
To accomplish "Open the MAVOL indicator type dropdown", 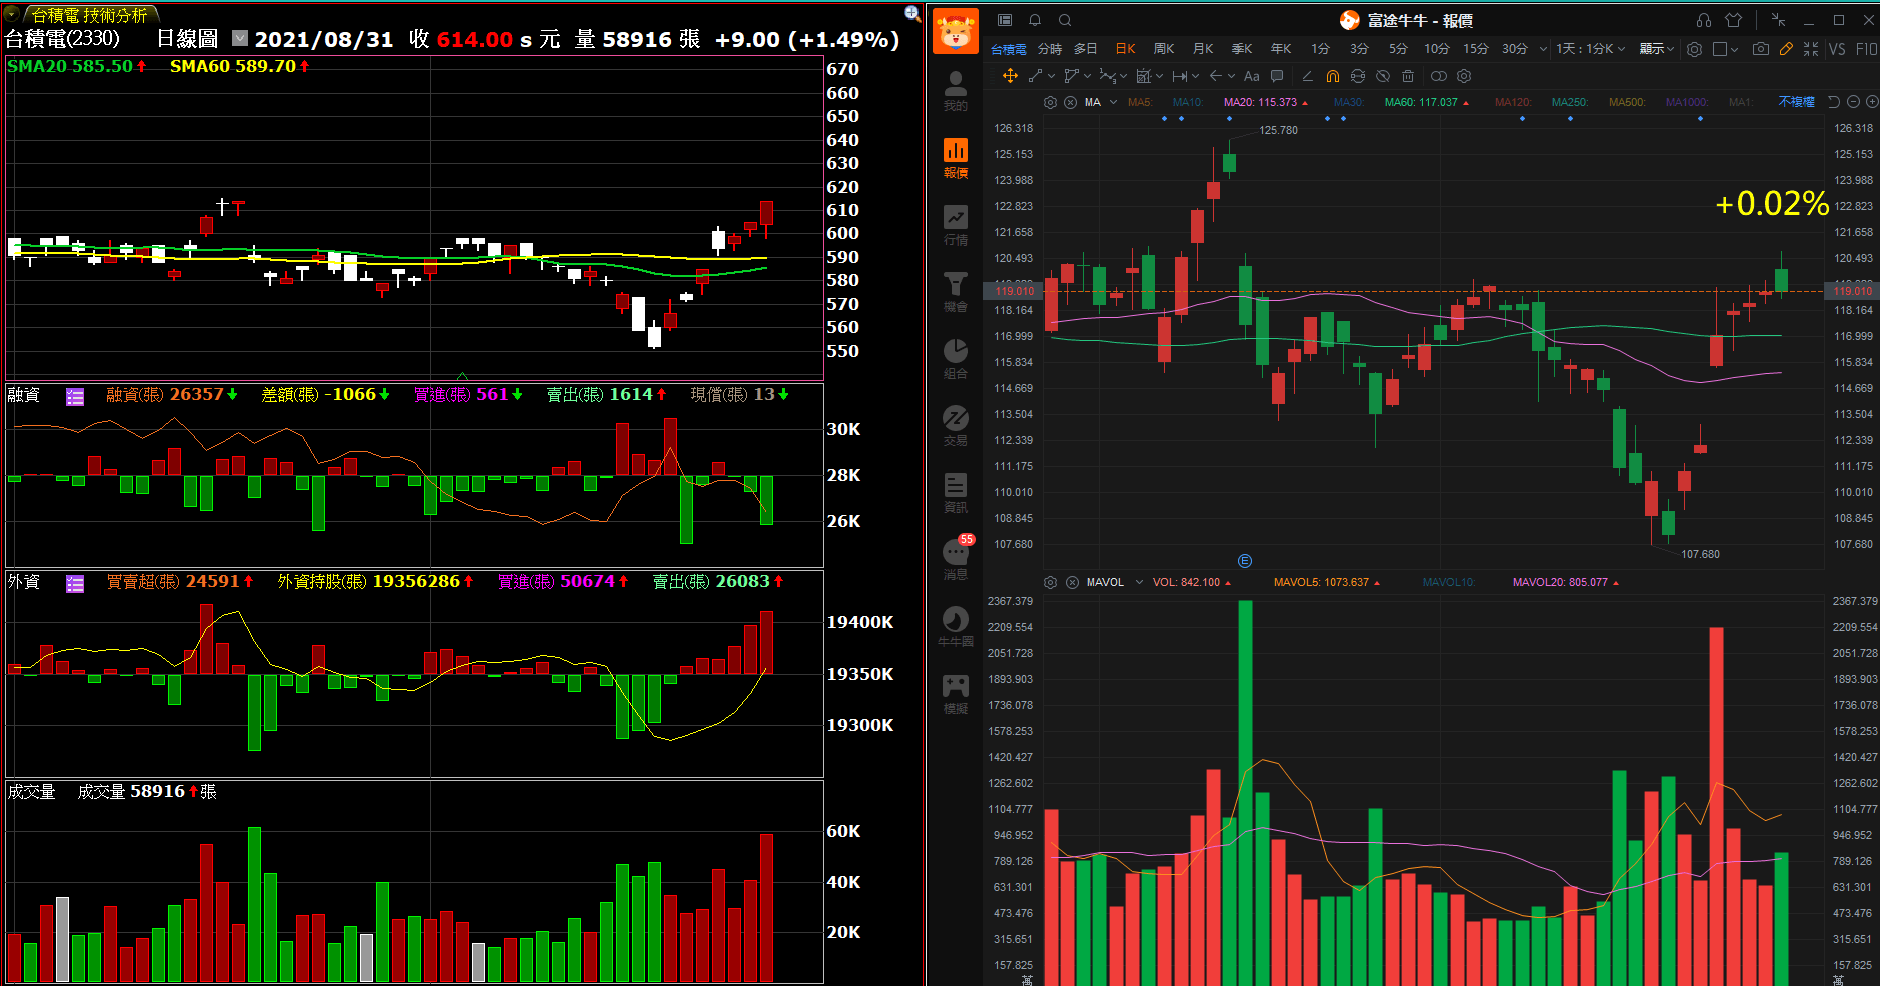I will 1139,582.
